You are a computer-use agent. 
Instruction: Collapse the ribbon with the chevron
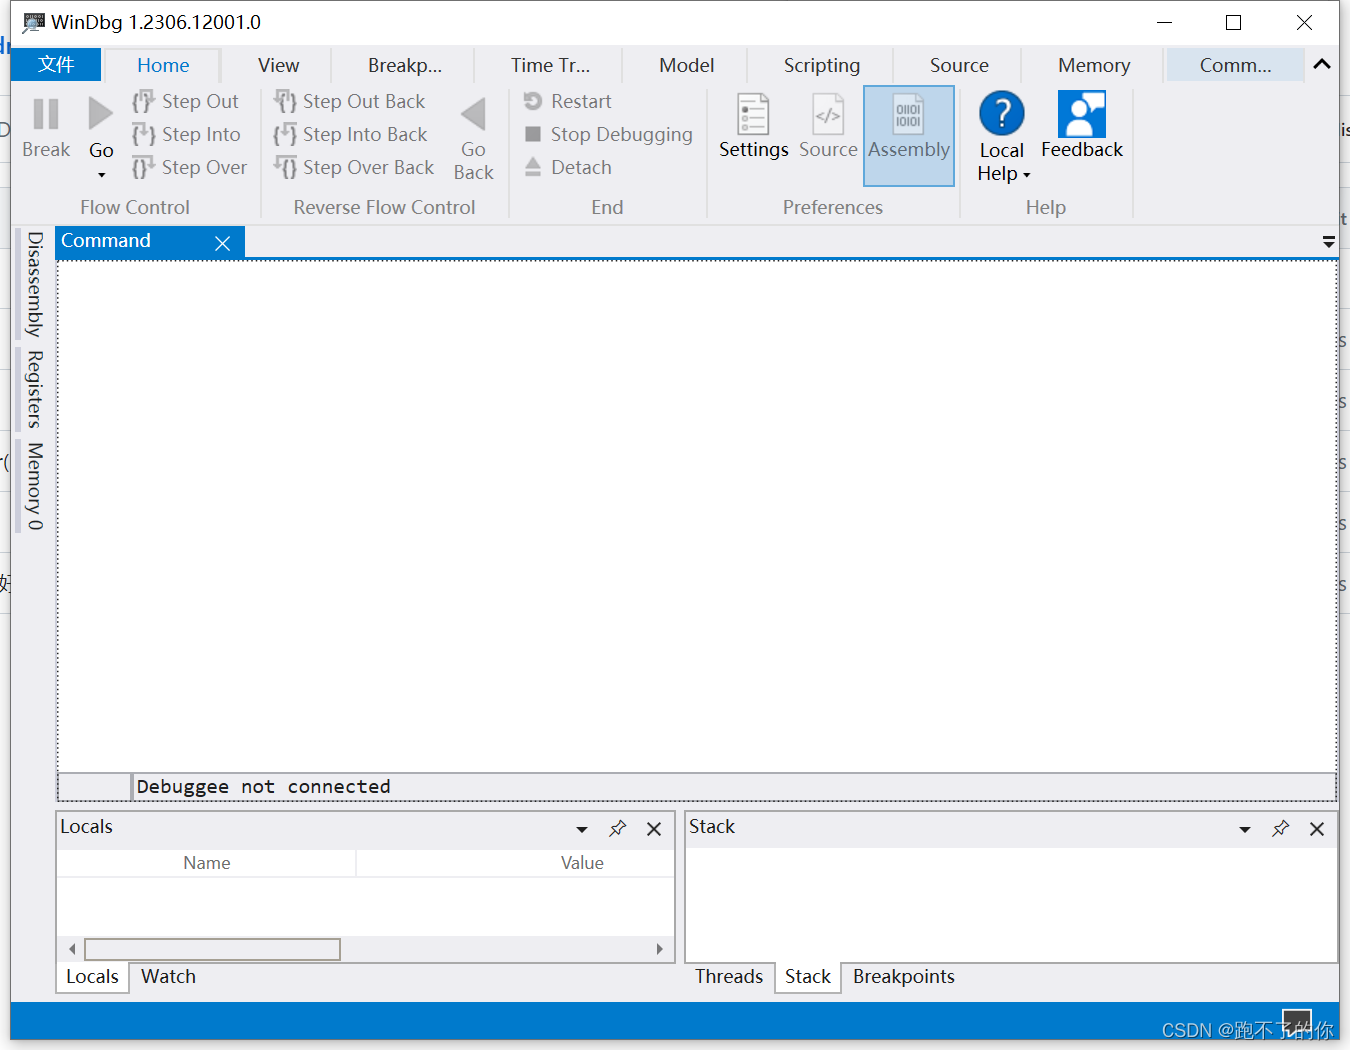pyautogui.click(x=1322, y=64)
